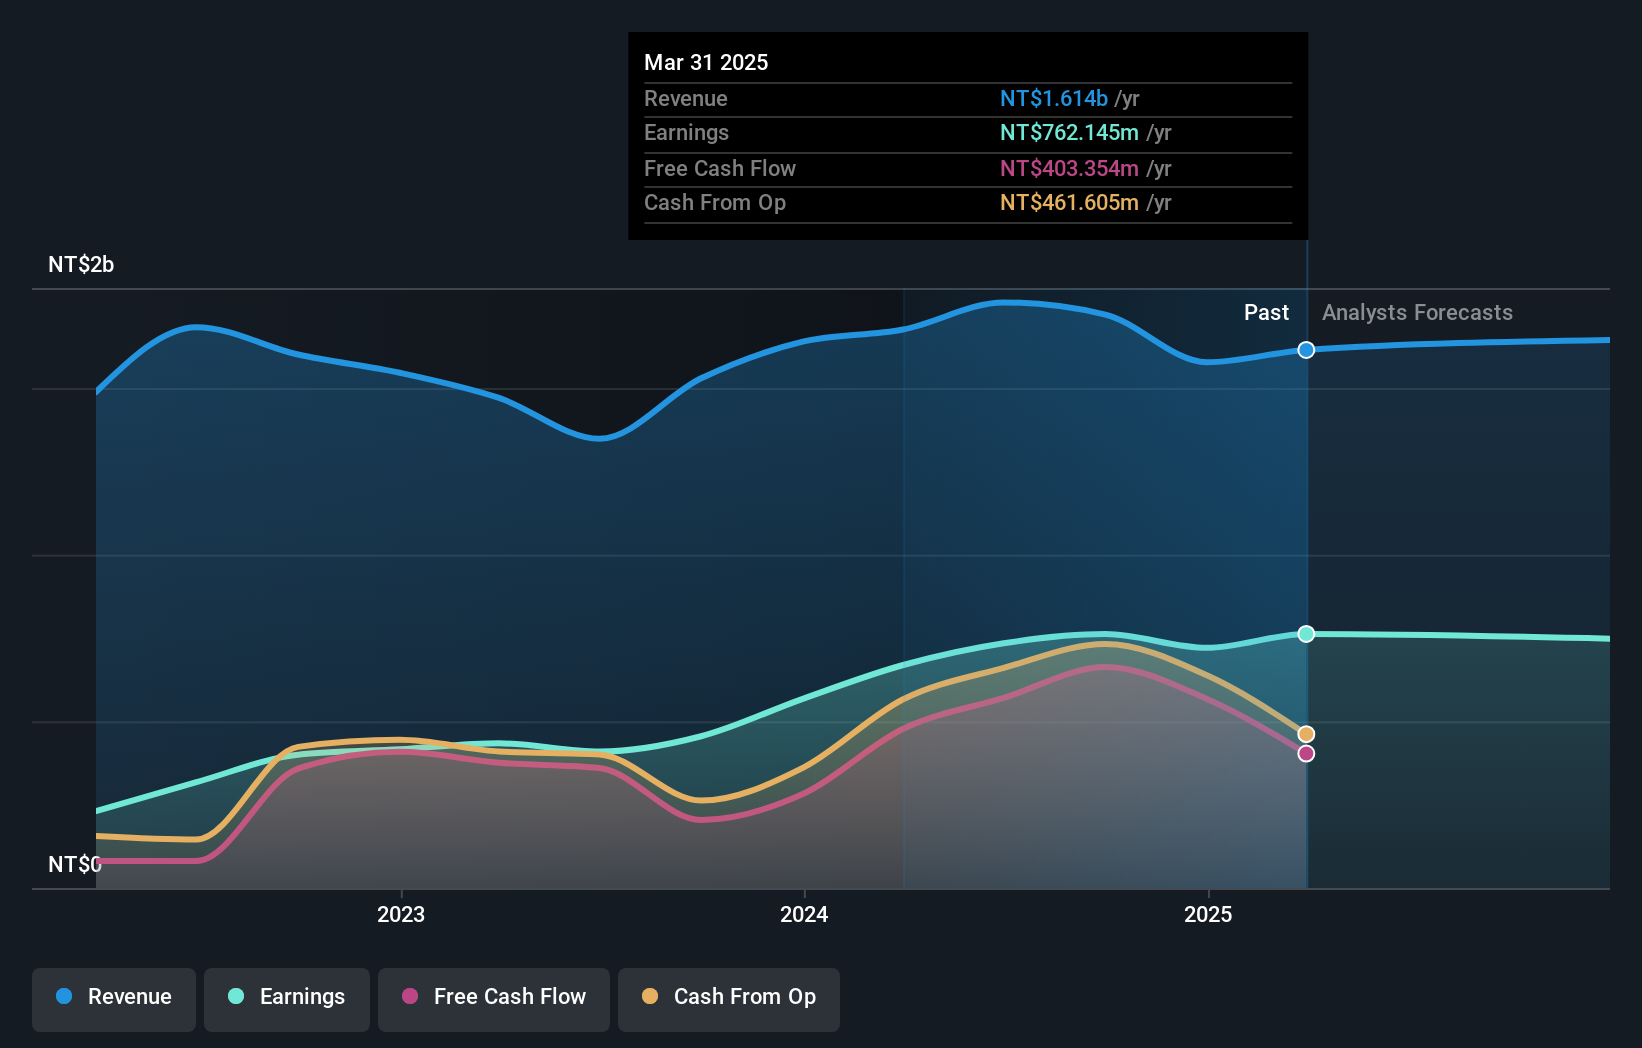Click the Mar 31 2025 tooltip date
The height and width of the screenshot is (1048, 1642).
pos(706,62)
